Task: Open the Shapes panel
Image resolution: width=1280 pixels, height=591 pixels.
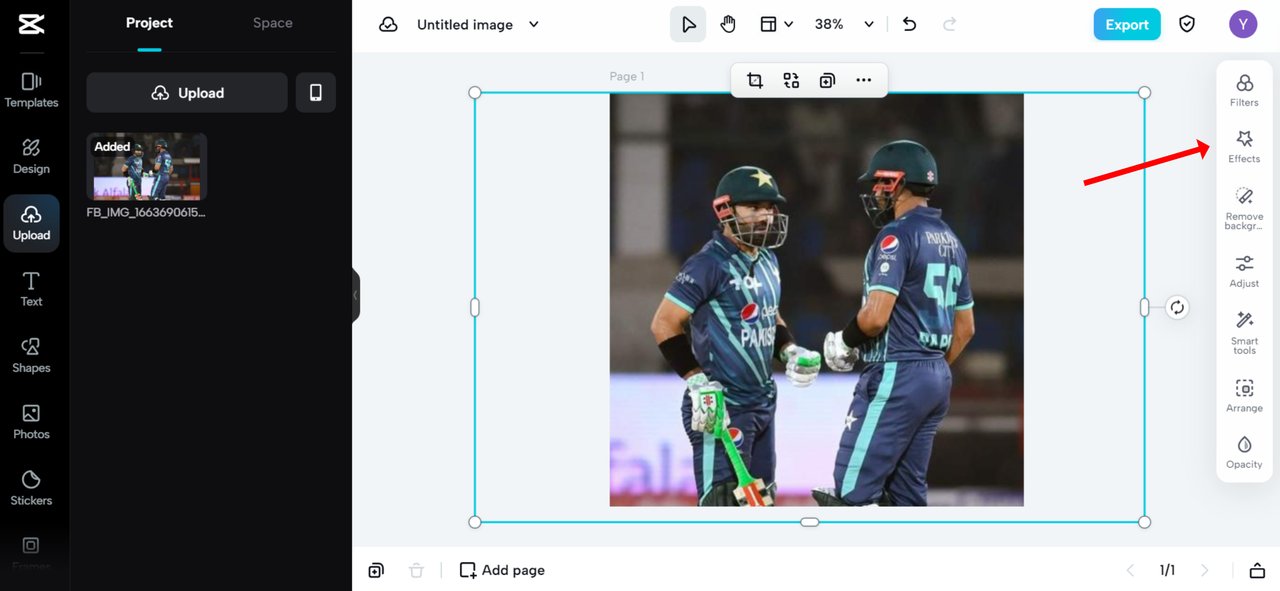Action: (x=31, y=355)
